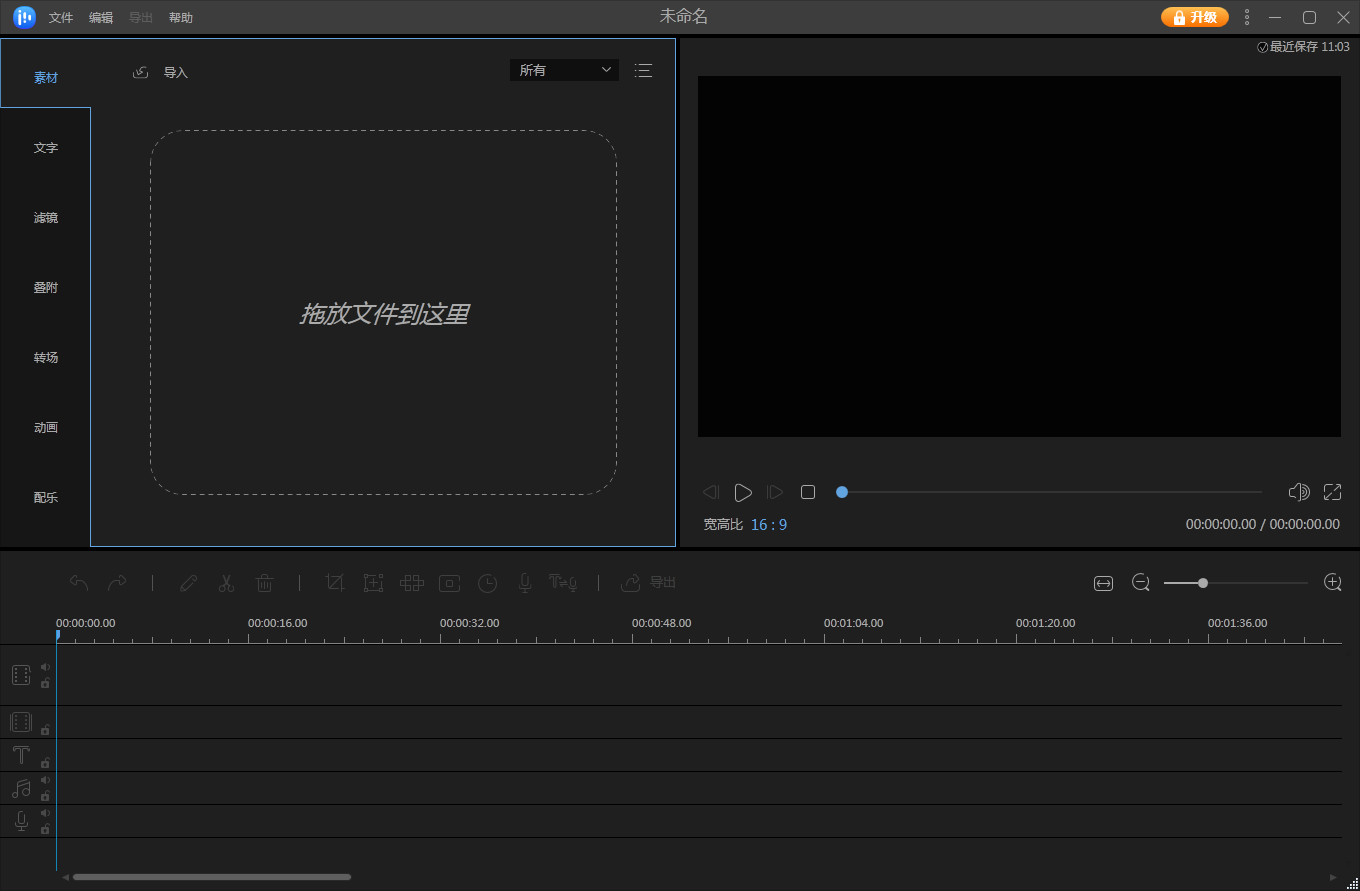The image size is (1360, 891).
Task: Switch to the 素材 tab
Action: 46,78
